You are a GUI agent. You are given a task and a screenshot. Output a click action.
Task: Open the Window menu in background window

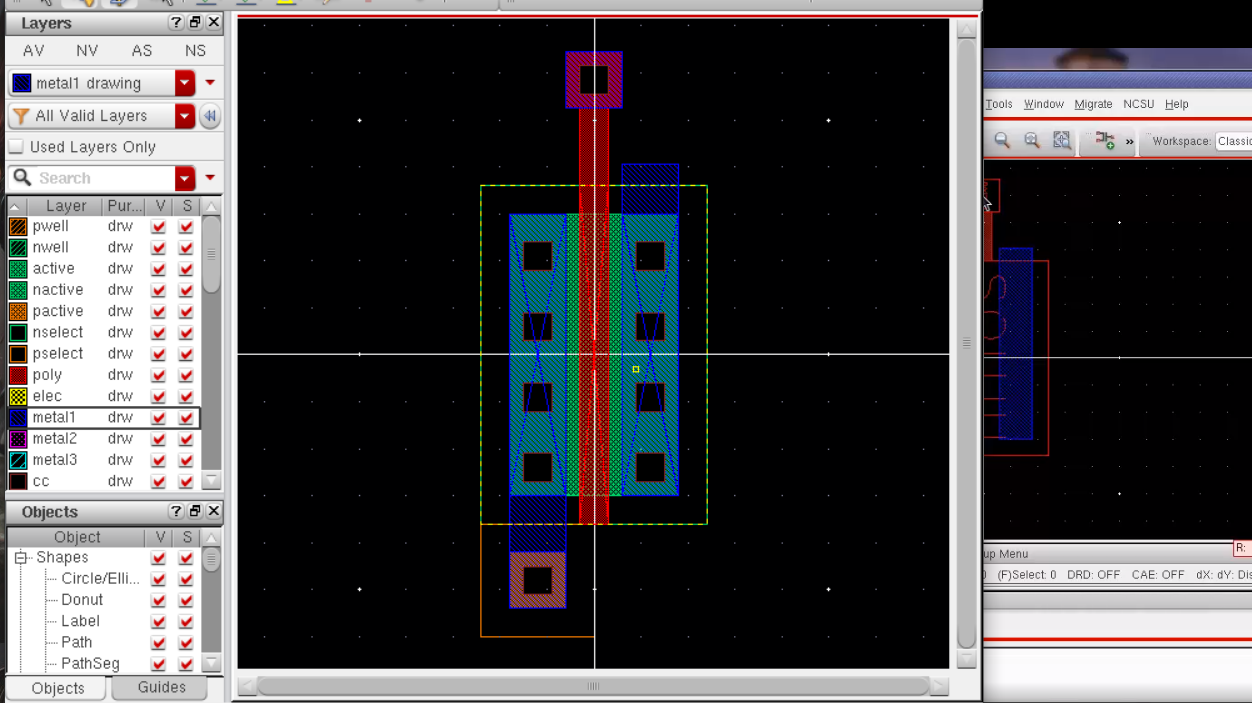pos(1043,104)
